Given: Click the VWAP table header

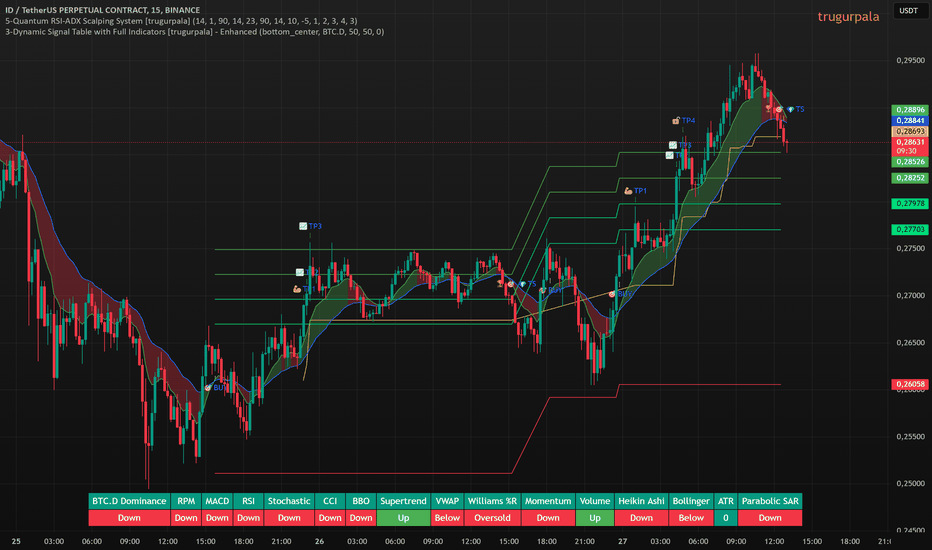Looking at the screenshot, I should click(447, 501).
